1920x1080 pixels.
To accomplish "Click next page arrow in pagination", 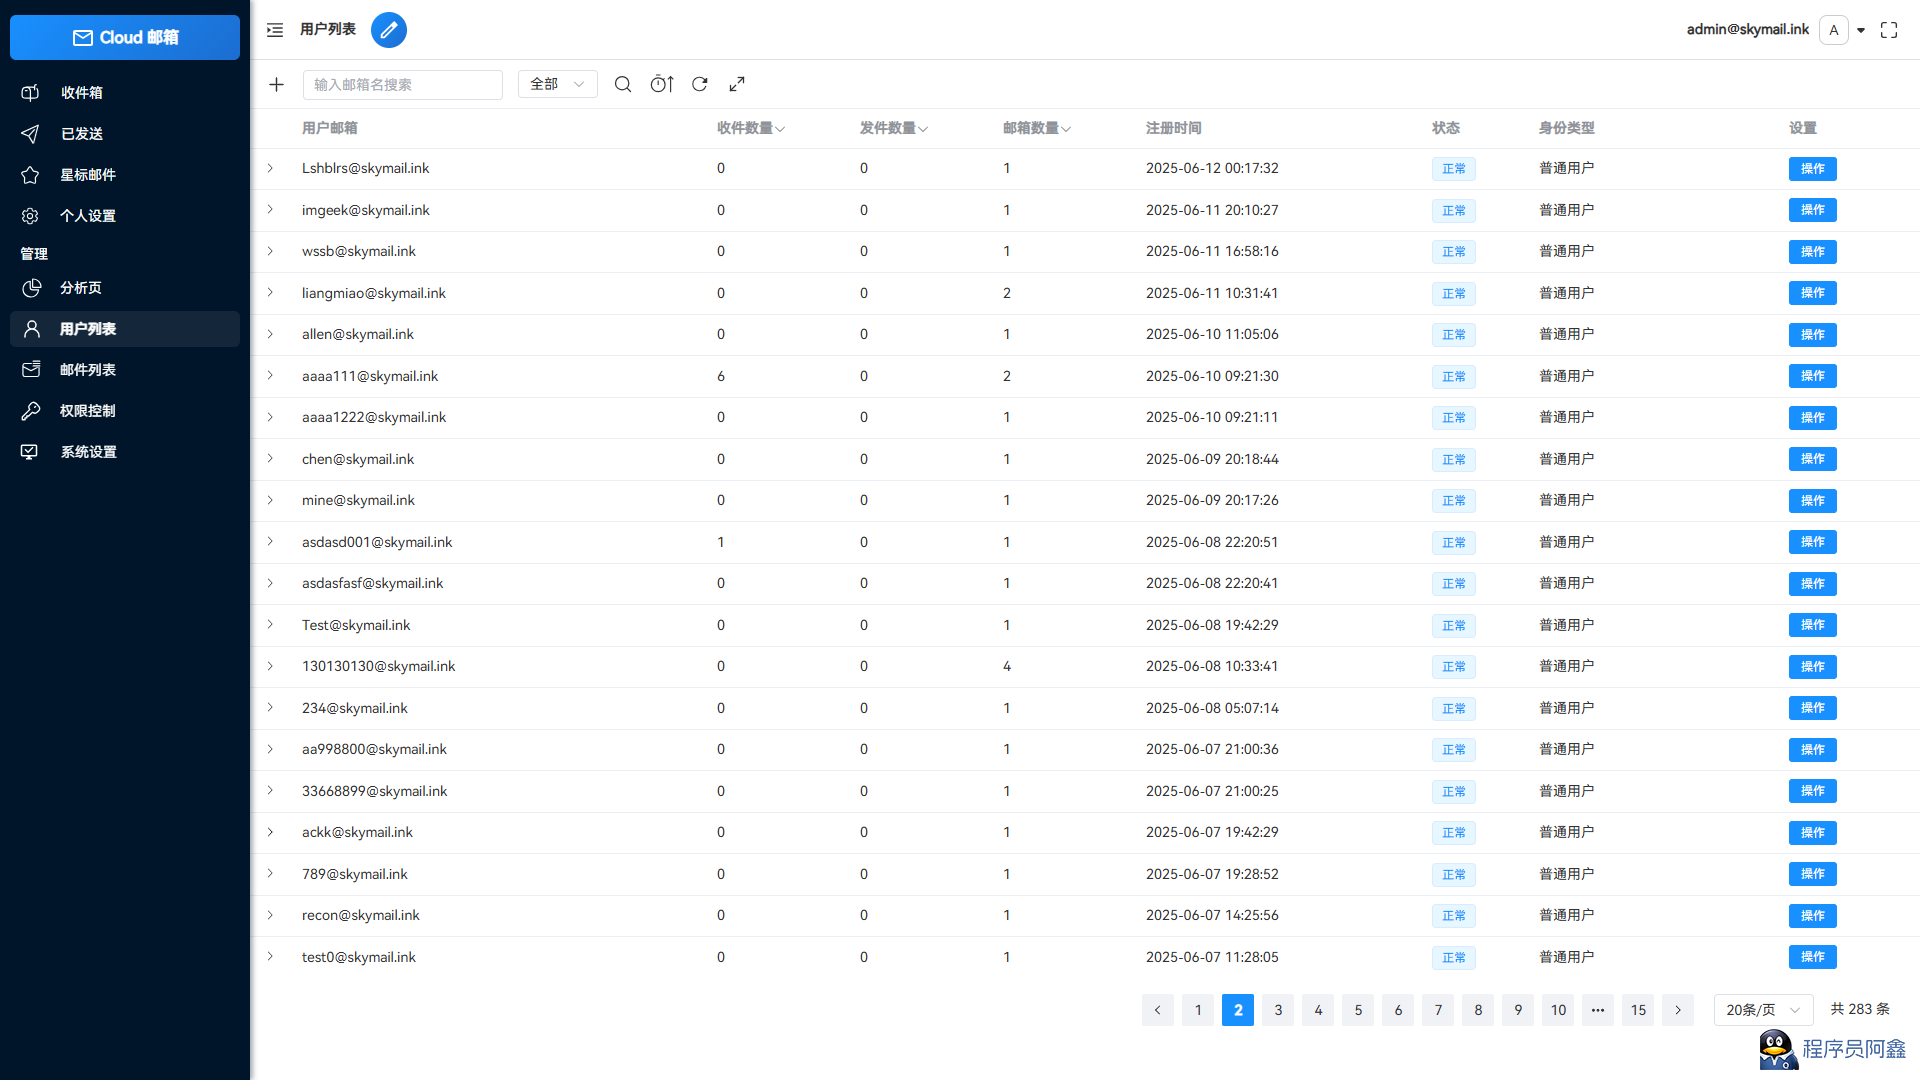I will pyautogui.click(x=1678, y=1010).
